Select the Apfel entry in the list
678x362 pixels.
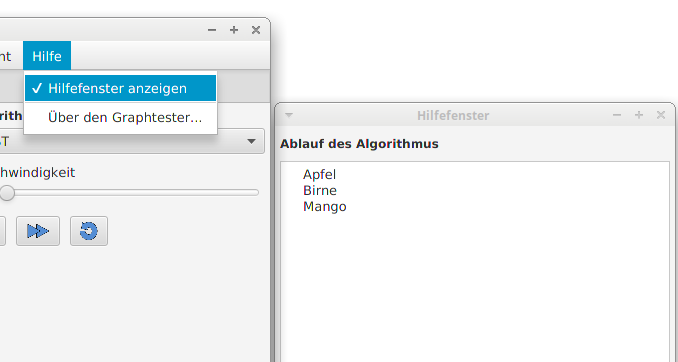pos(319,174)
